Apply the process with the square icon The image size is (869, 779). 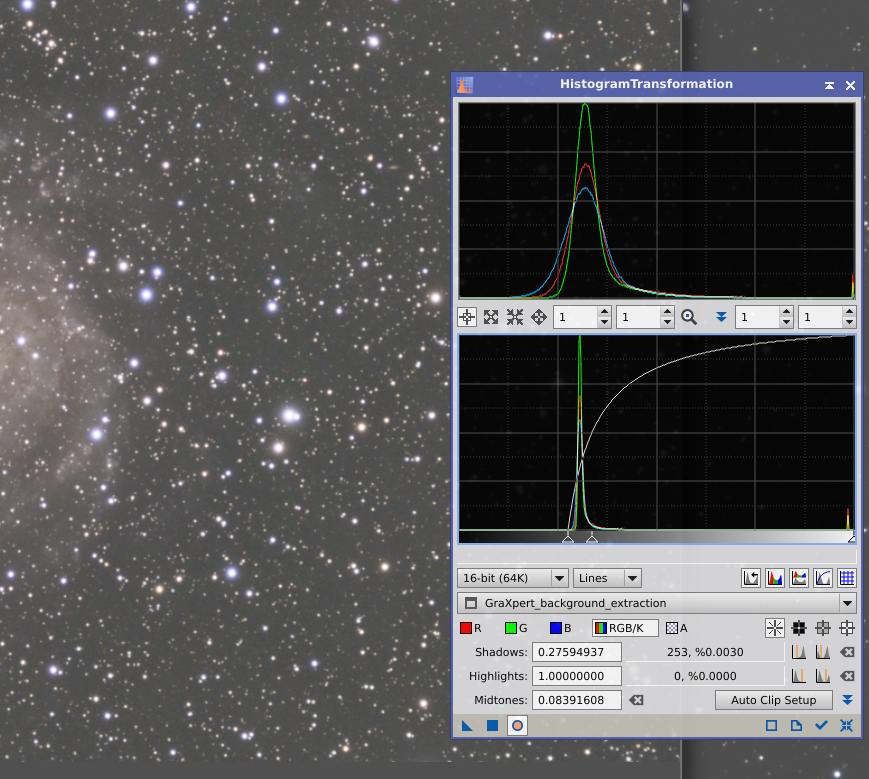click(x=492, y=725)
